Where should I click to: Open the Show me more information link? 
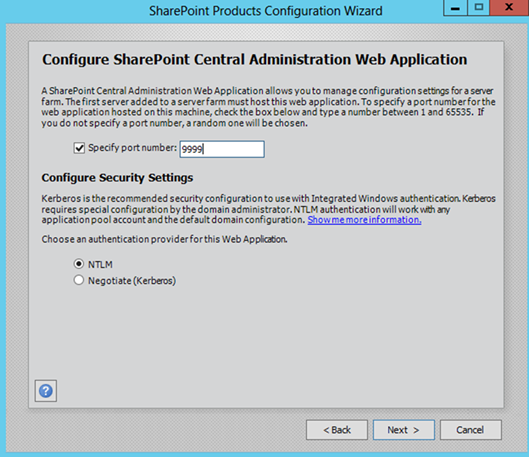(x=364, y=220)
